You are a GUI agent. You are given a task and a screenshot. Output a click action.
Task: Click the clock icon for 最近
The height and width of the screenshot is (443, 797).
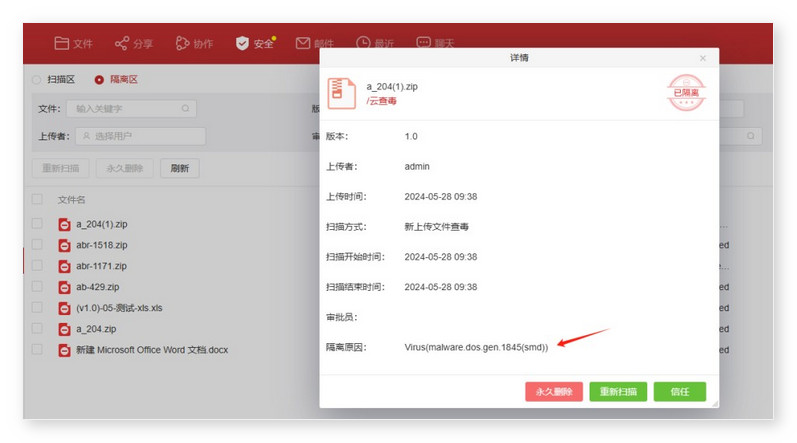pyautogui.click(x=363, y=43)
